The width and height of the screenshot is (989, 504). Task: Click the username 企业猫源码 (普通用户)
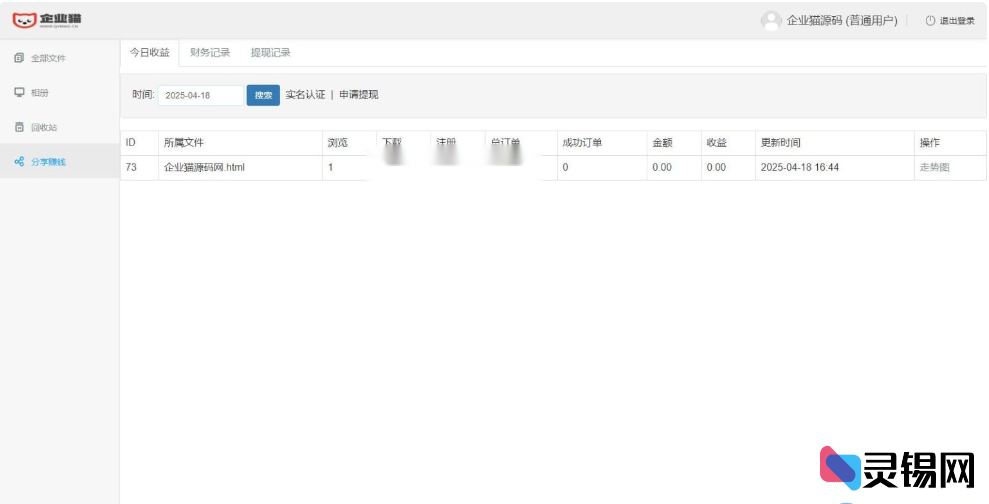(x=842, y=21)
